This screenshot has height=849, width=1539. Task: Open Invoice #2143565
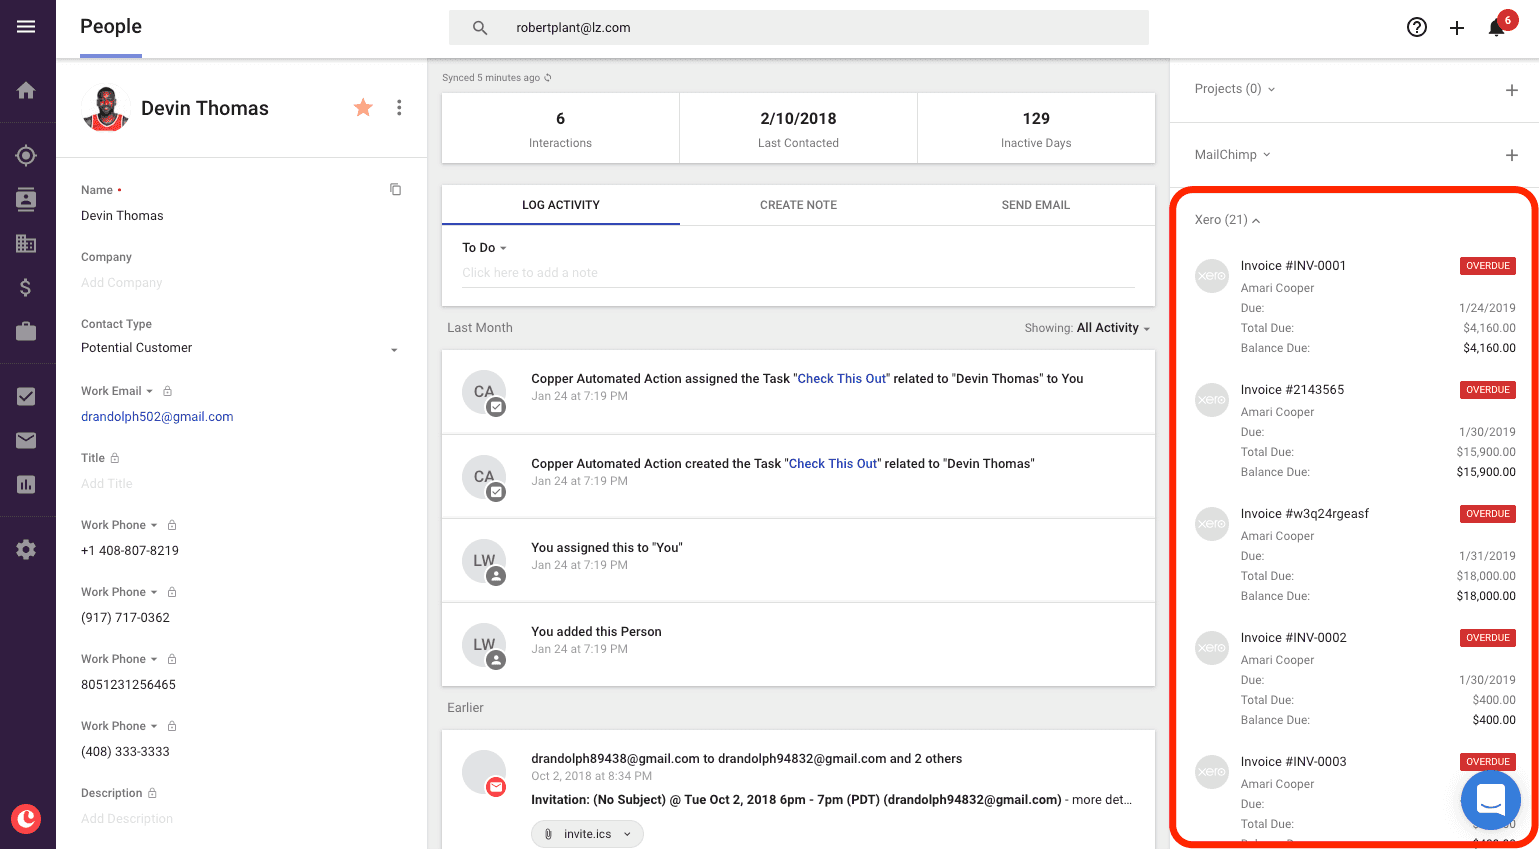pyautogui.click(x=1292, y=390)
